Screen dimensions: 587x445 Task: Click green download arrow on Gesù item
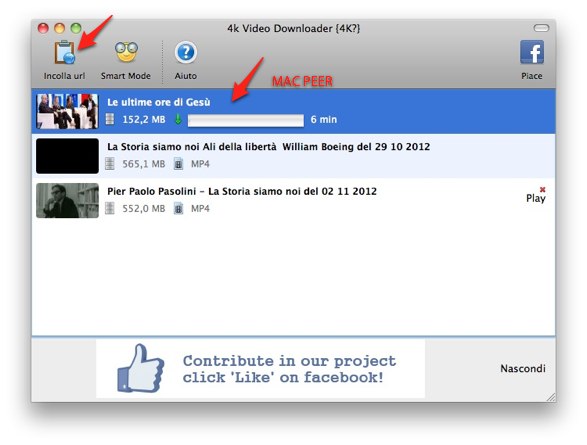(178, 119)
